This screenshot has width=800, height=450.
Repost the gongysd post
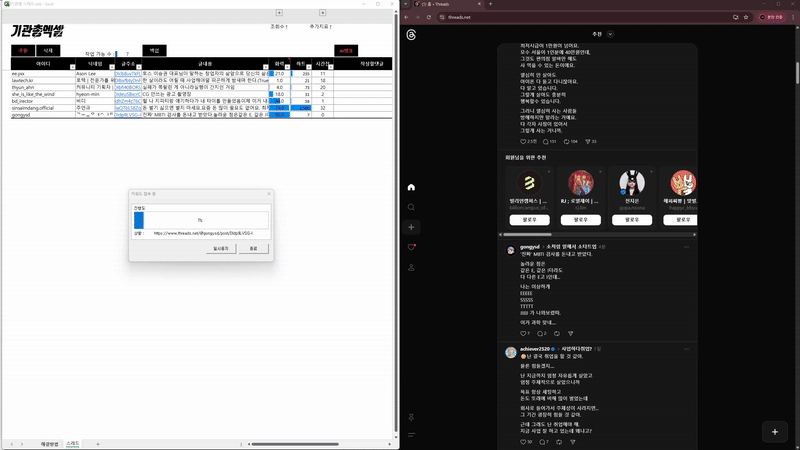coord(557,334)
